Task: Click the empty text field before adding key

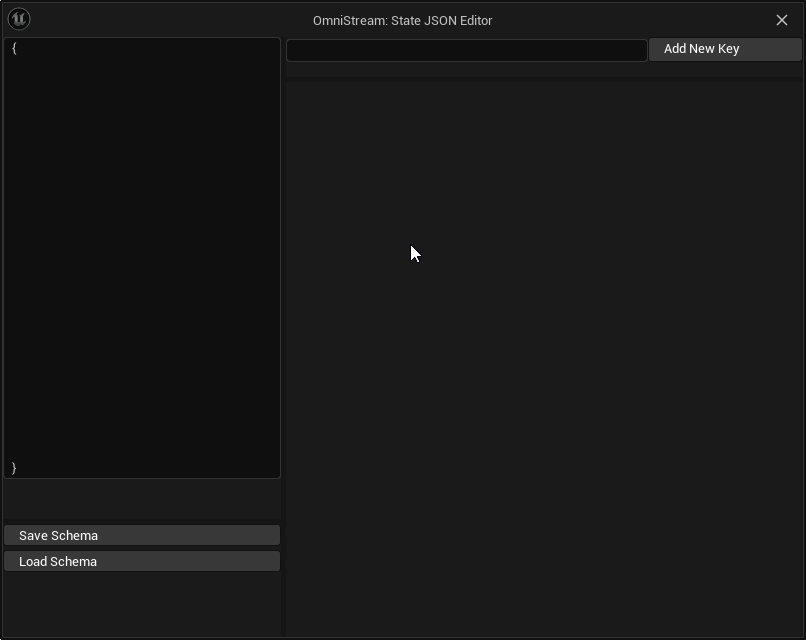Action: [466, 50]
